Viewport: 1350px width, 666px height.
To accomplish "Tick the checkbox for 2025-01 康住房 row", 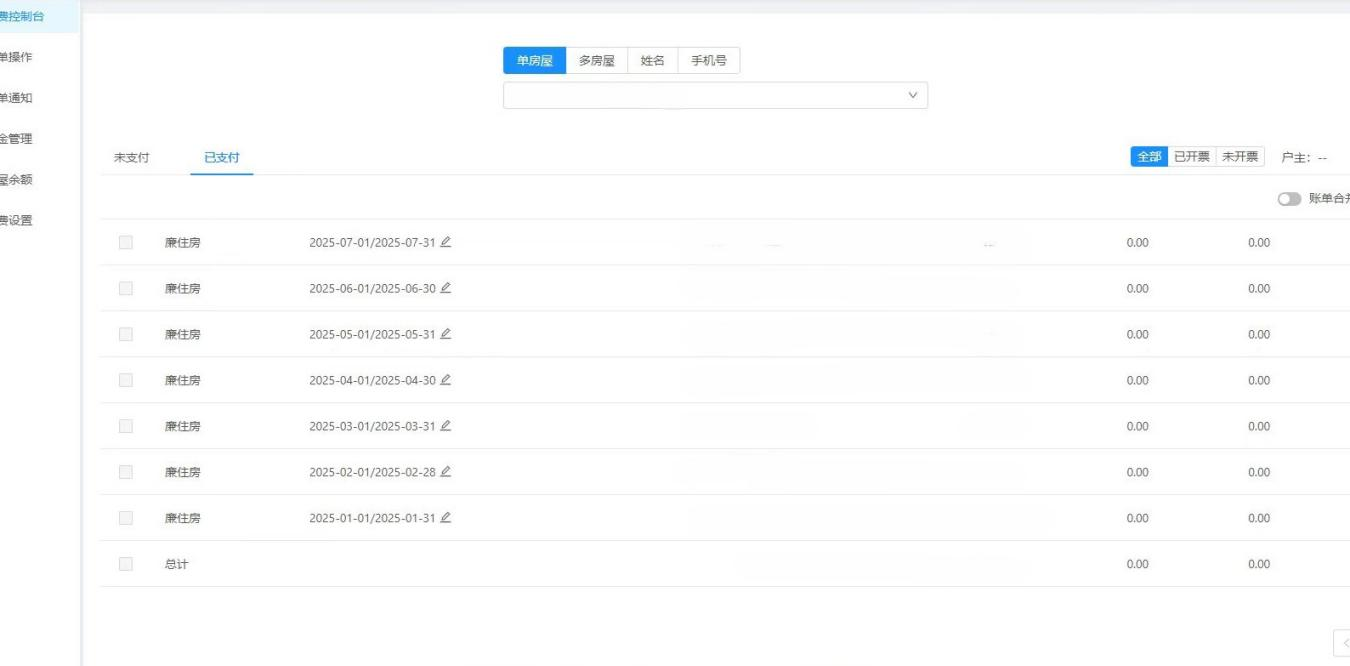I will point(126,518).
